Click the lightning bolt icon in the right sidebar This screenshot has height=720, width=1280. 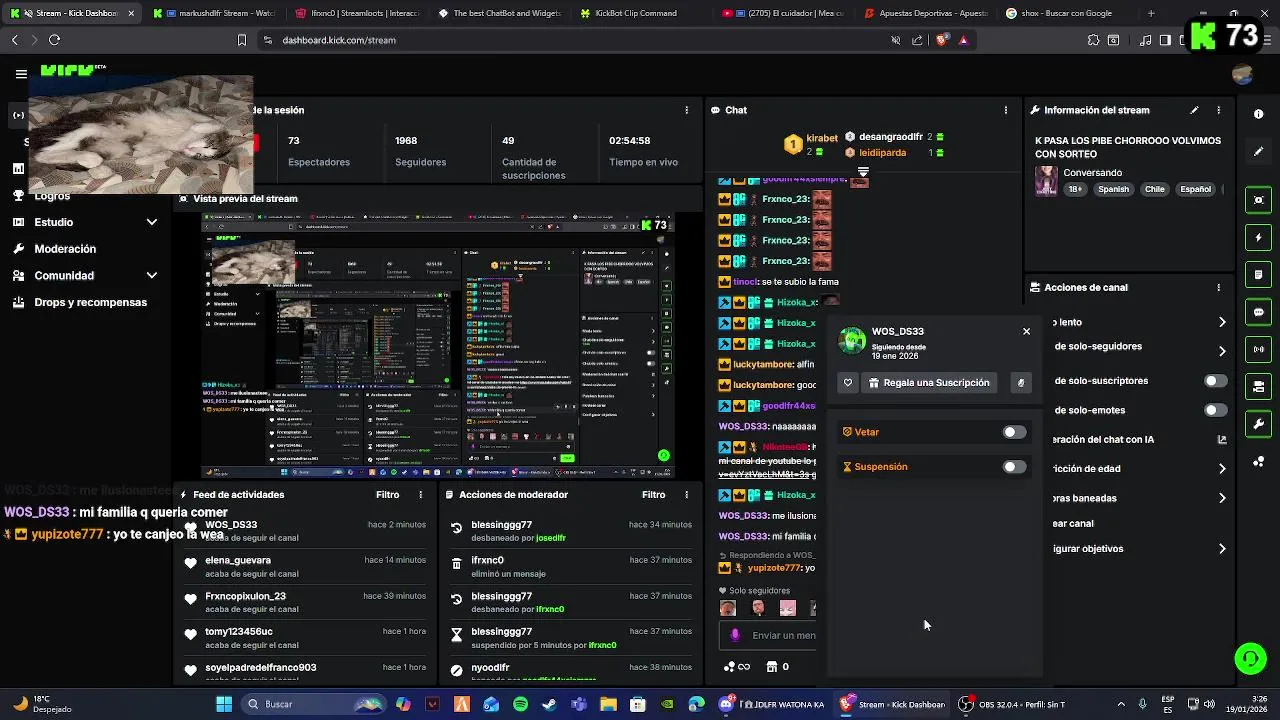click(1258, 238)
